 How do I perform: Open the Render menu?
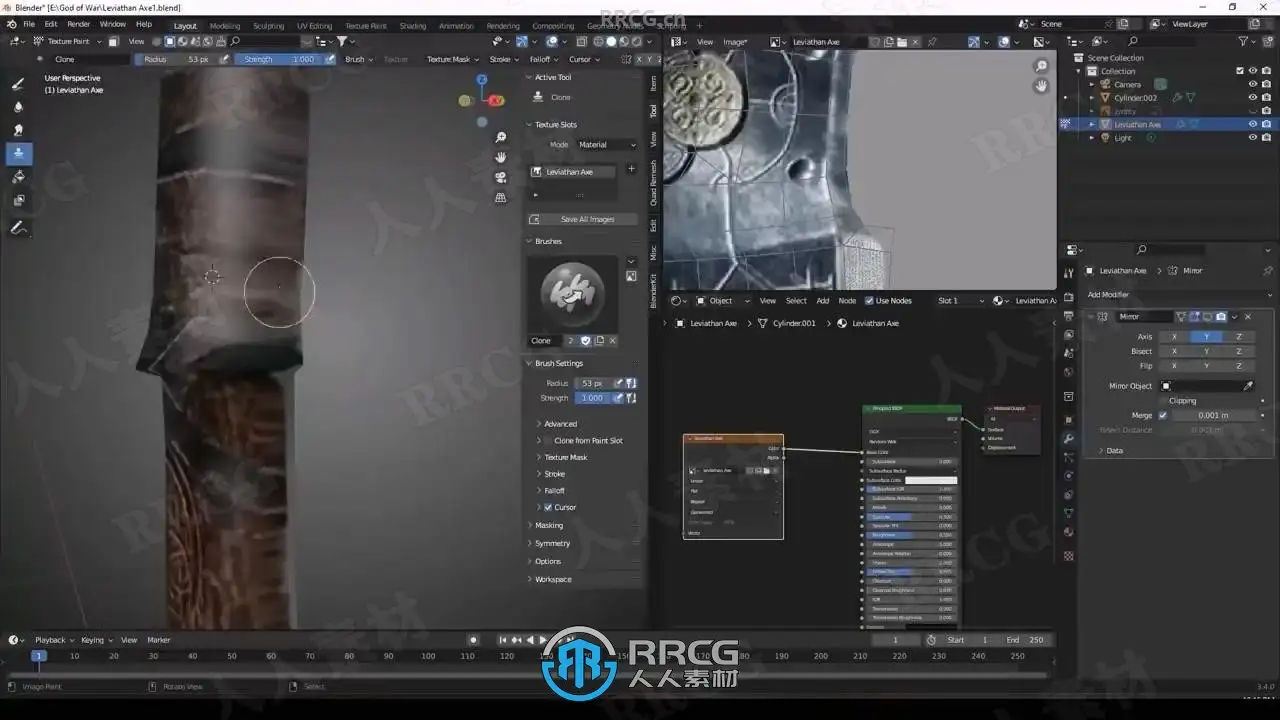pyautogui.click(x=78, y=24)
